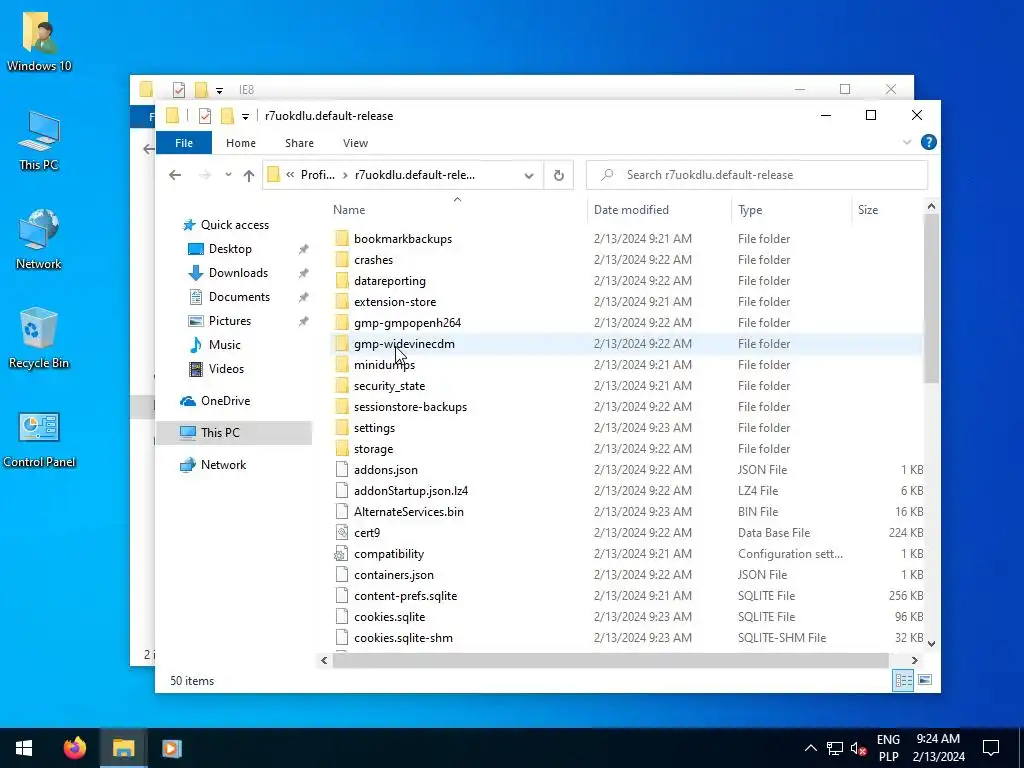This screenshot has height=768, width=1024.
Task: Click the horizontal scrollbar in file list
Action: point(610,660)
